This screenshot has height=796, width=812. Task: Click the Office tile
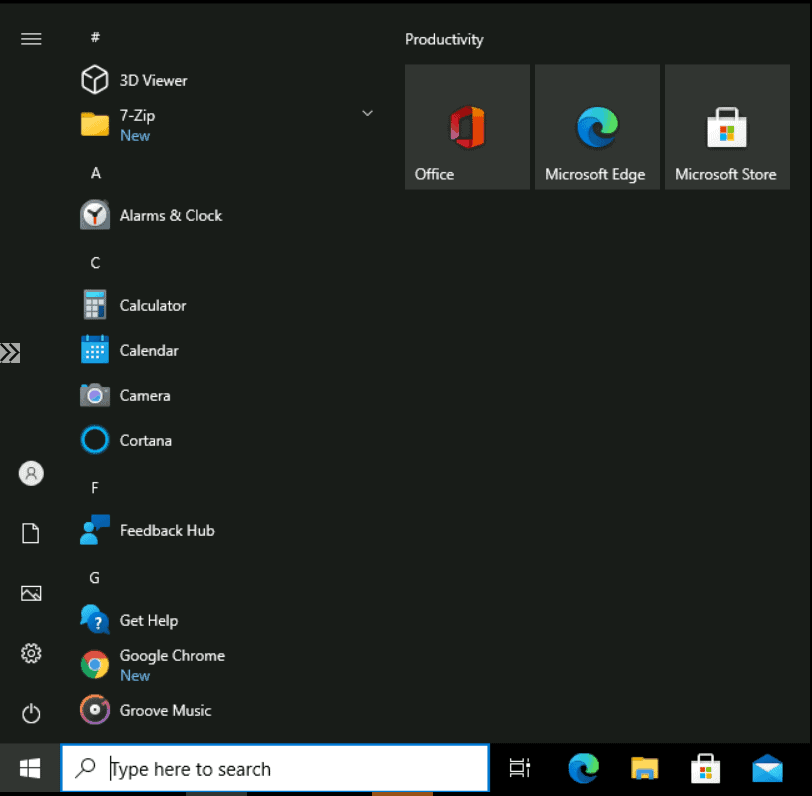point(467,127)
